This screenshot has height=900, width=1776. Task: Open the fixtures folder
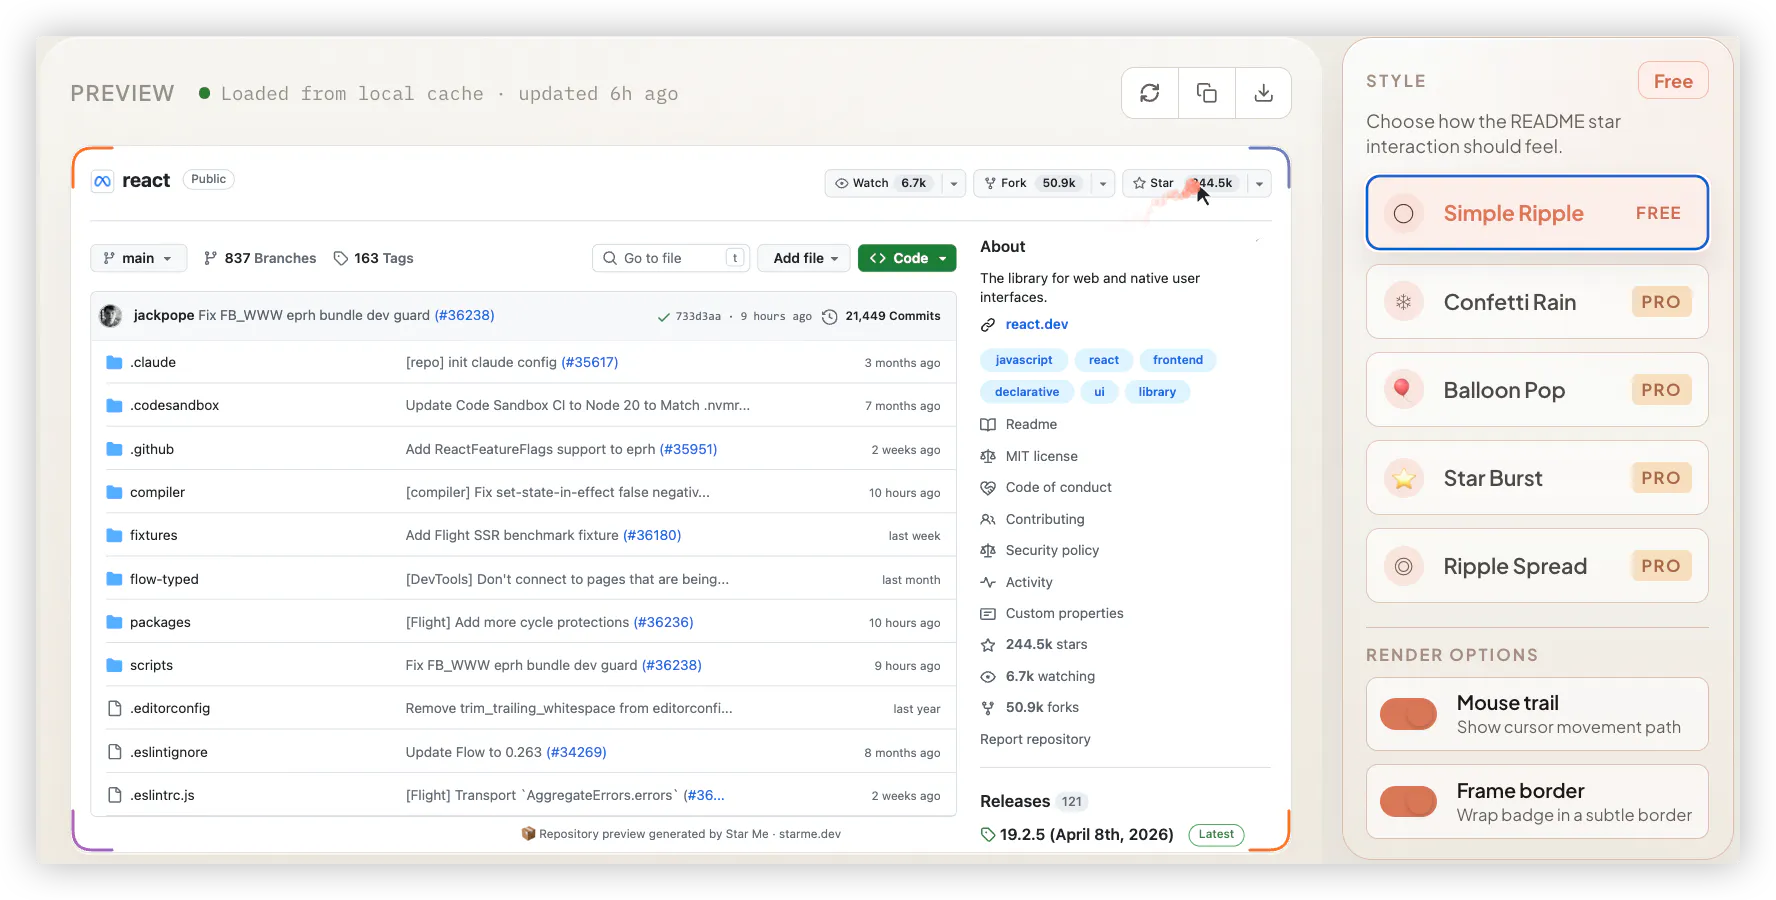point(154,536)
